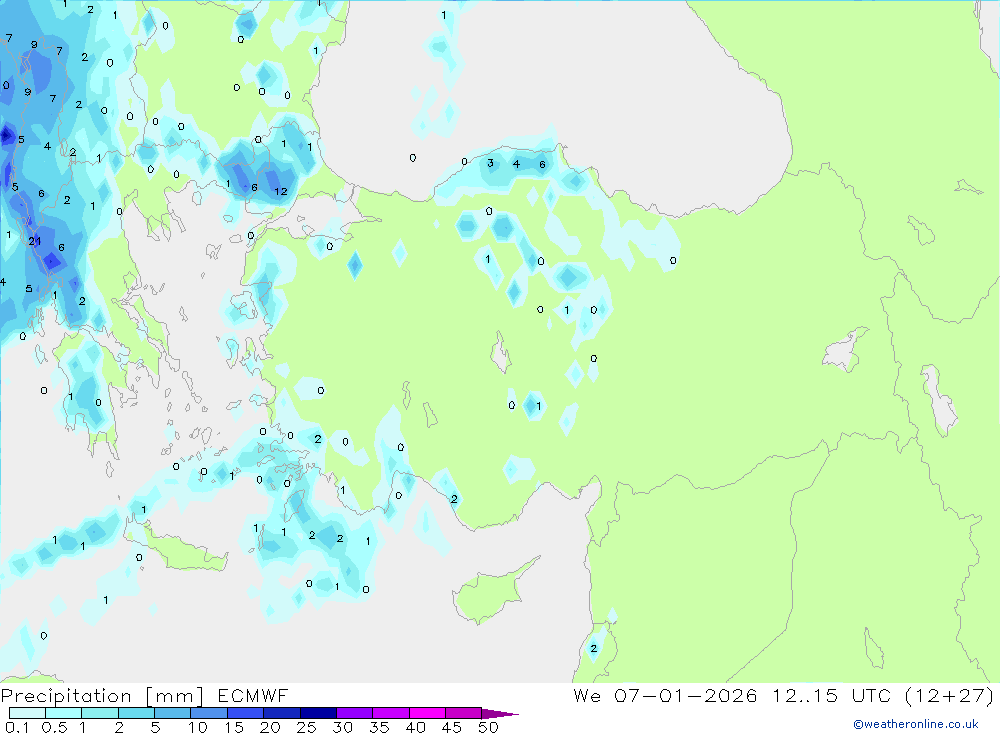
Task: Click legend scale label '10'
Action: point(197,727)
